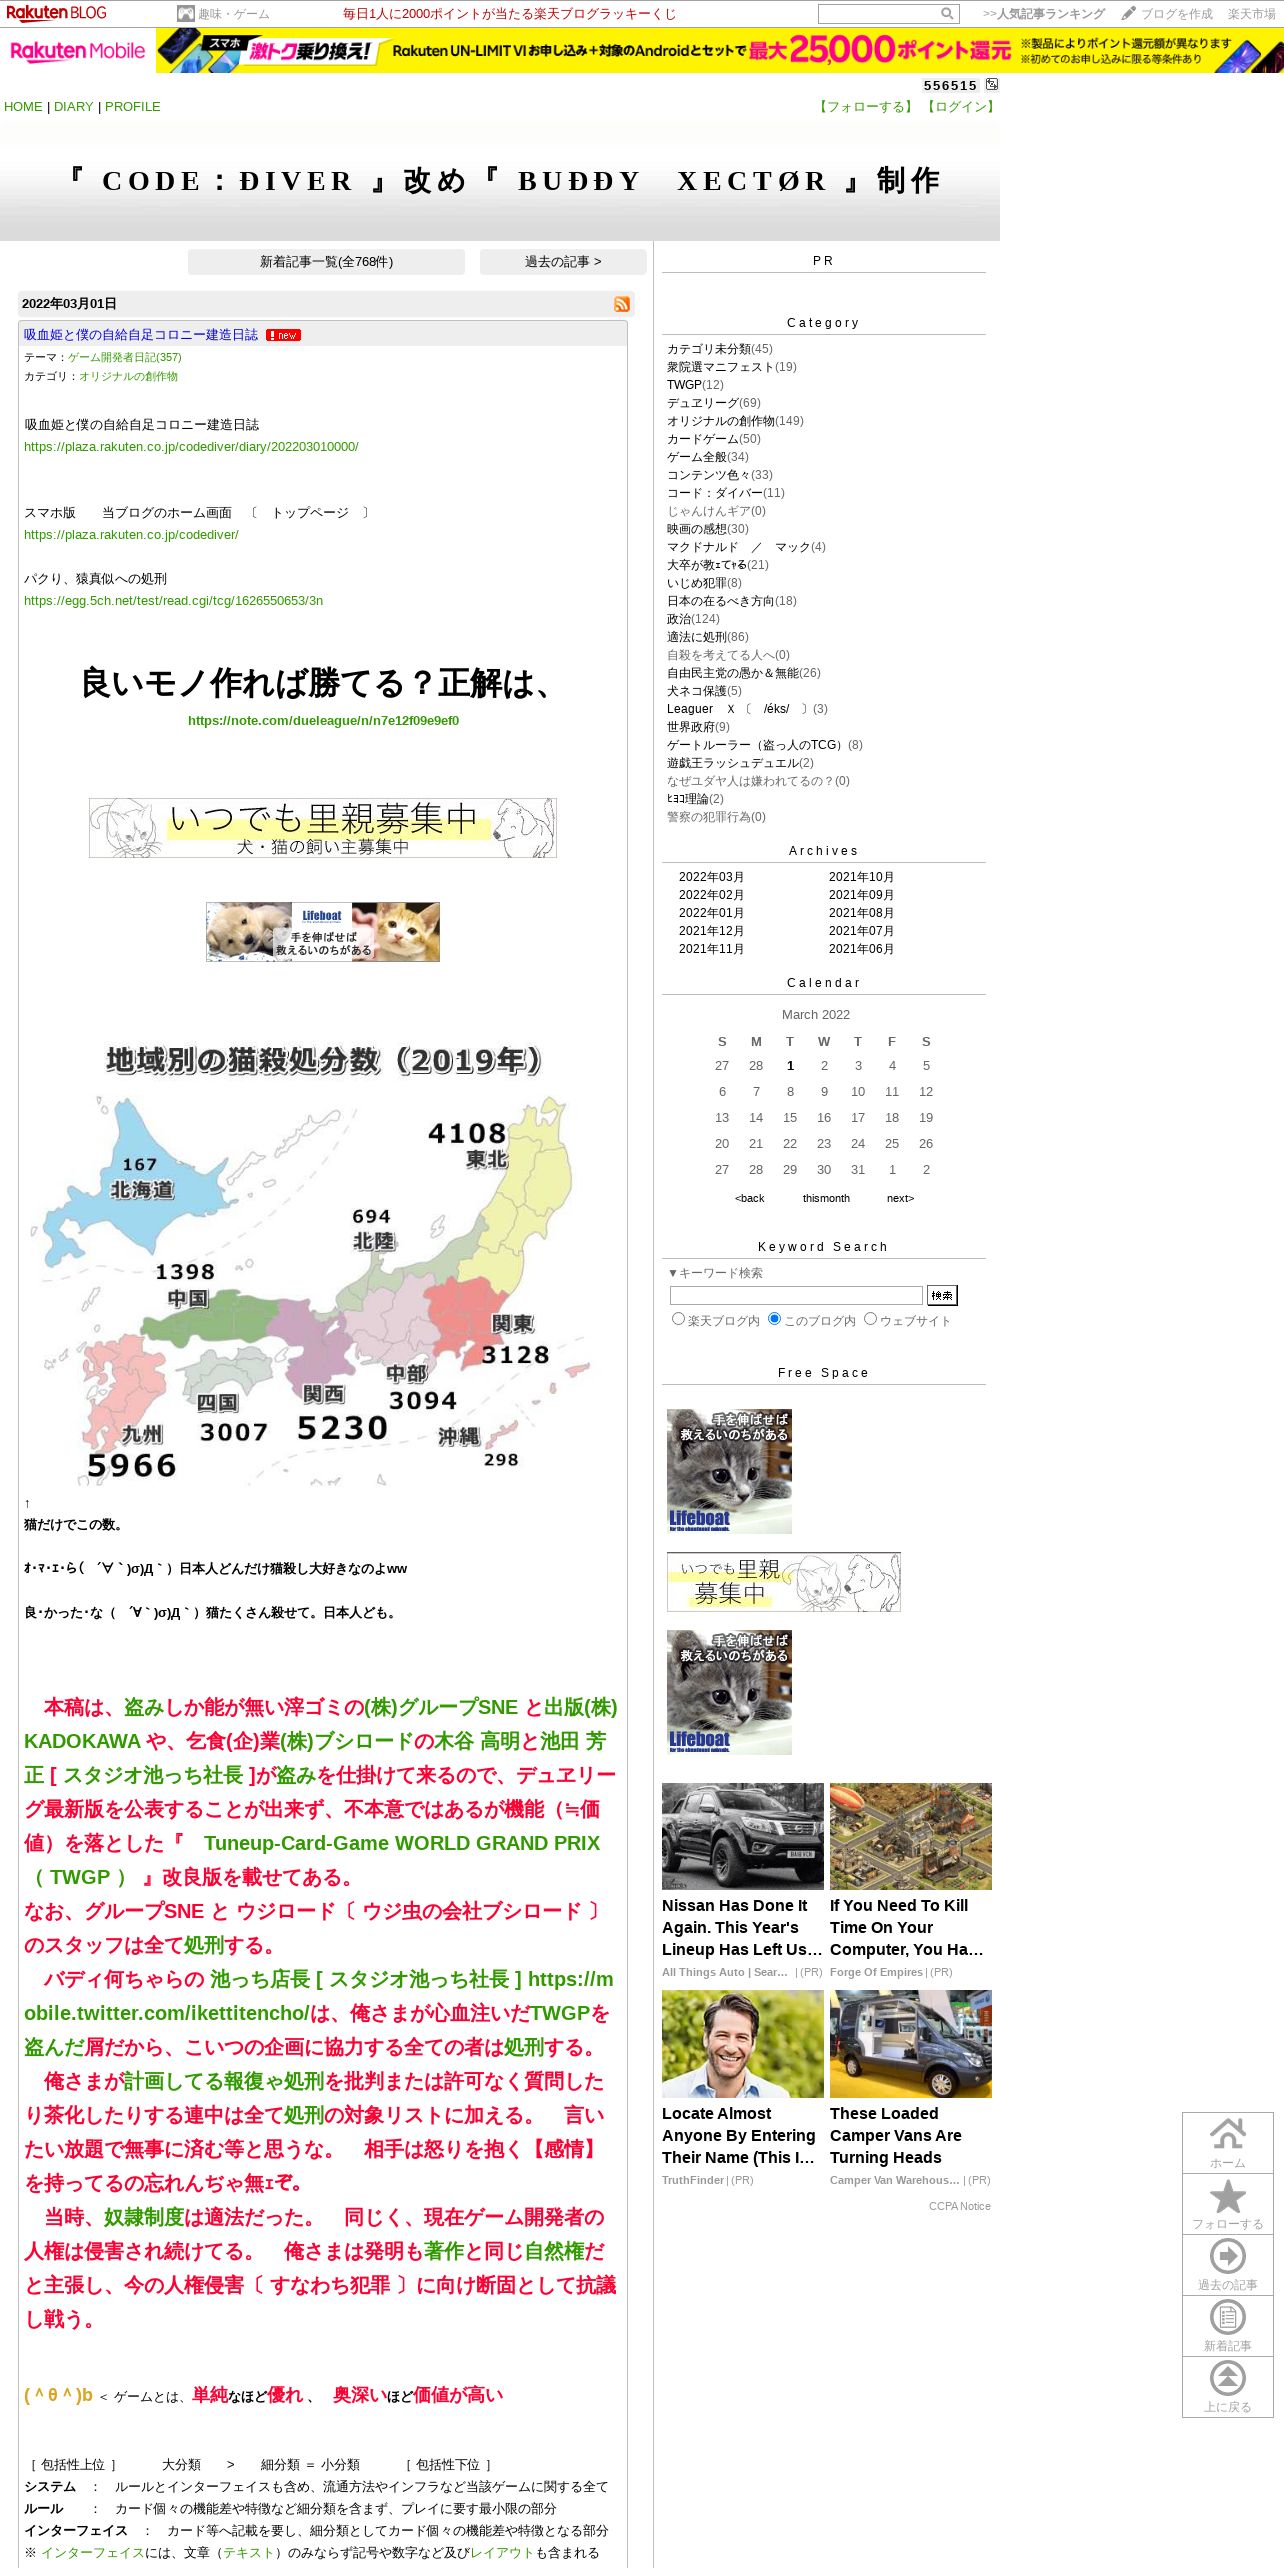The height and width of the screenshot is (2568, 1284).
Task: Select the このブログ内 radio button
Action: point(774,1319)
